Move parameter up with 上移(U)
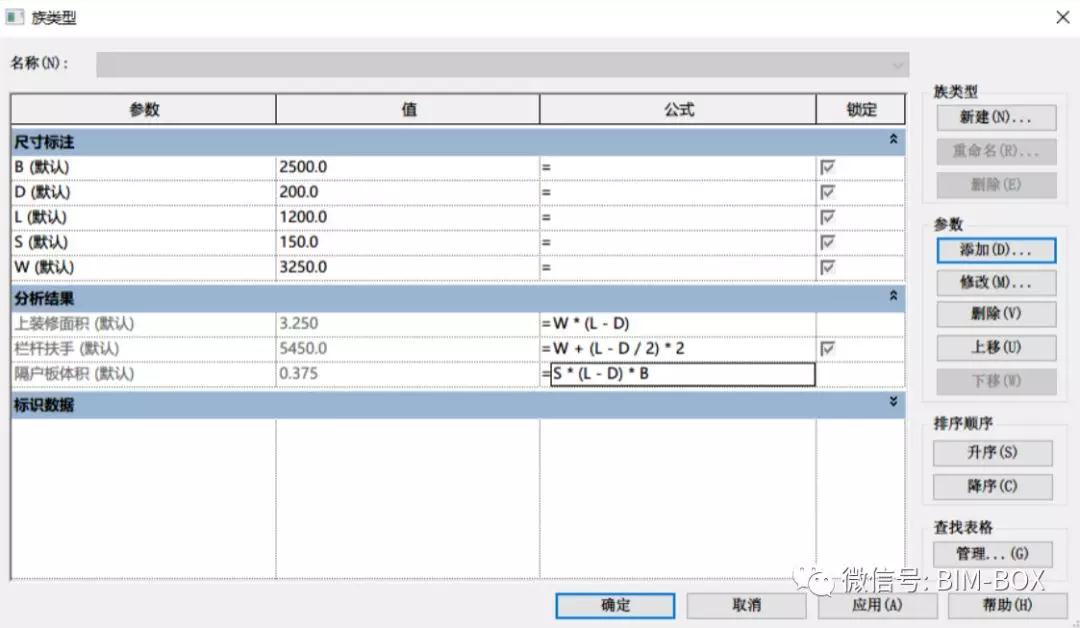Viewport: 1080px width, 628px height. point(996,348)
